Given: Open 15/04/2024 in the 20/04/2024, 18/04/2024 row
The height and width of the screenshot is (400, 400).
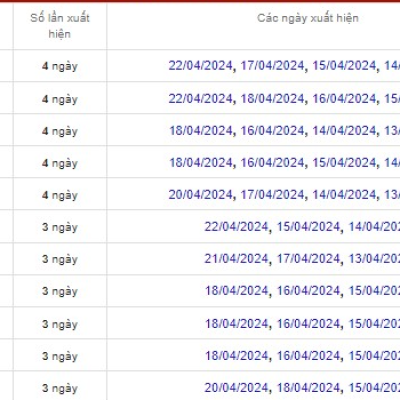Looking at the screenshot, I should tap(374, 388).
